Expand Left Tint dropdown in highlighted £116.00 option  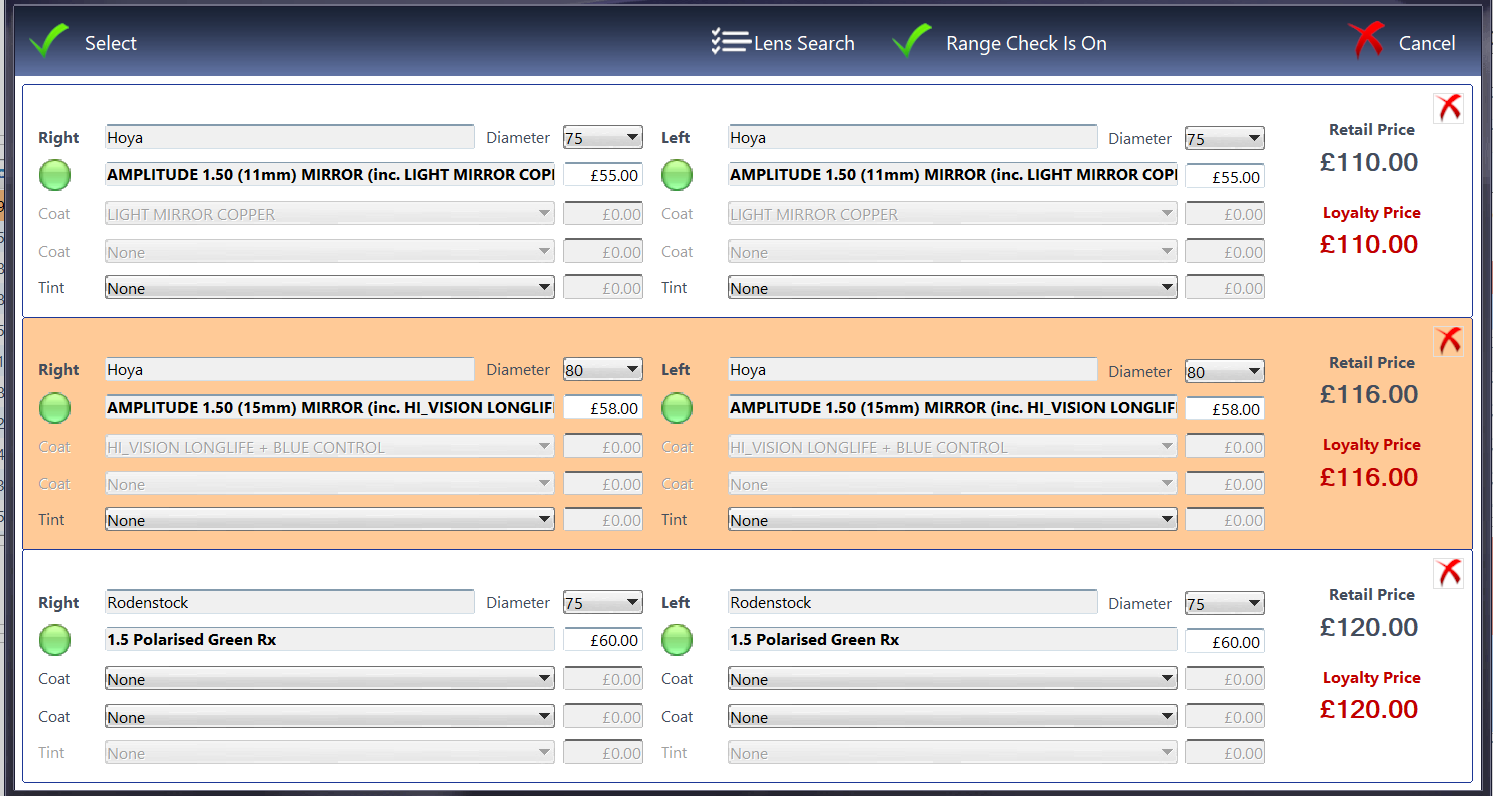point(952,520)
